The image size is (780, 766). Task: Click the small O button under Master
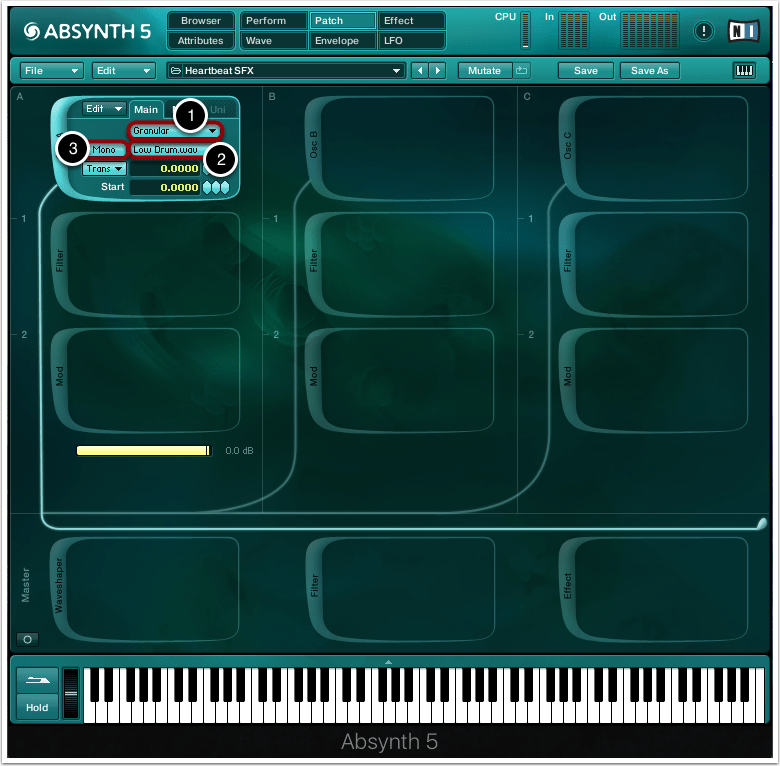(x=27, y=639)
